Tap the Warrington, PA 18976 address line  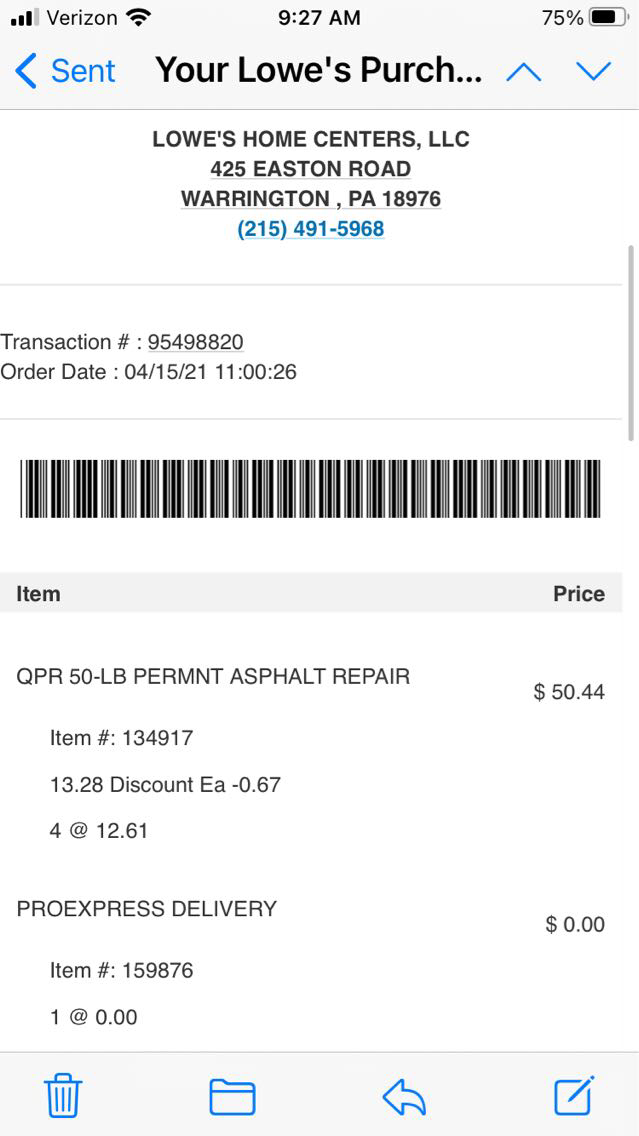[311, 199]
